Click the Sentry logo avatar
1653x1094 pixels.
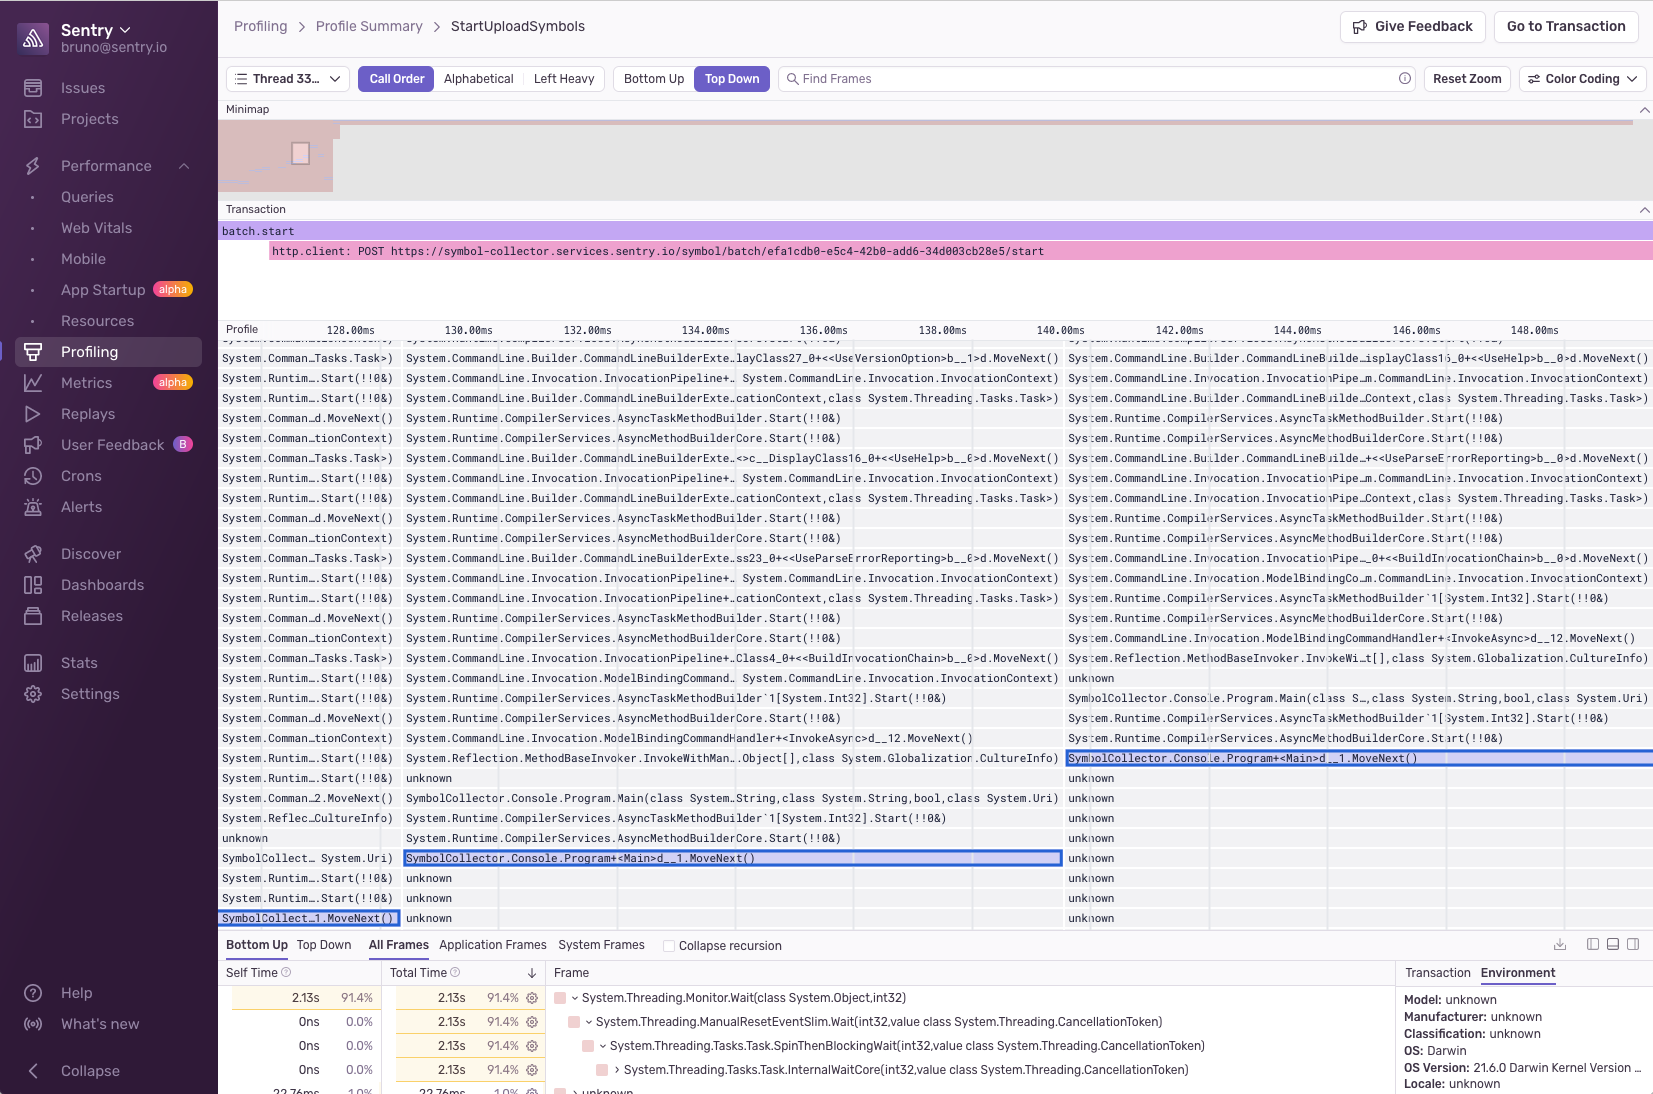(34, 38)
